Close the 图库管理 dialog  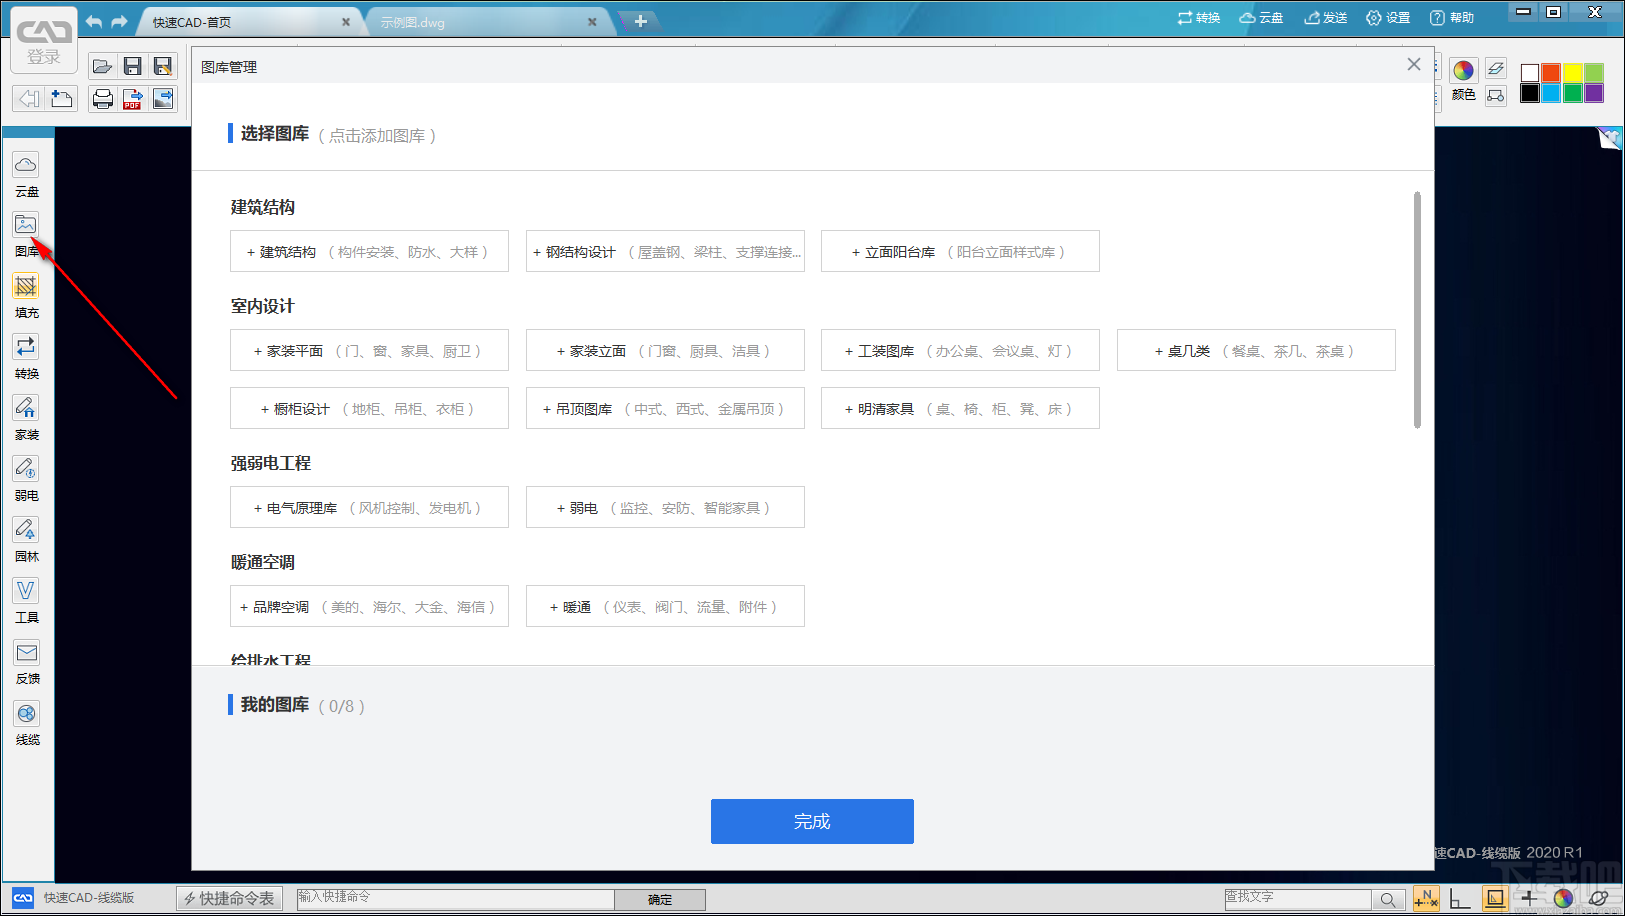[1413, 64]
